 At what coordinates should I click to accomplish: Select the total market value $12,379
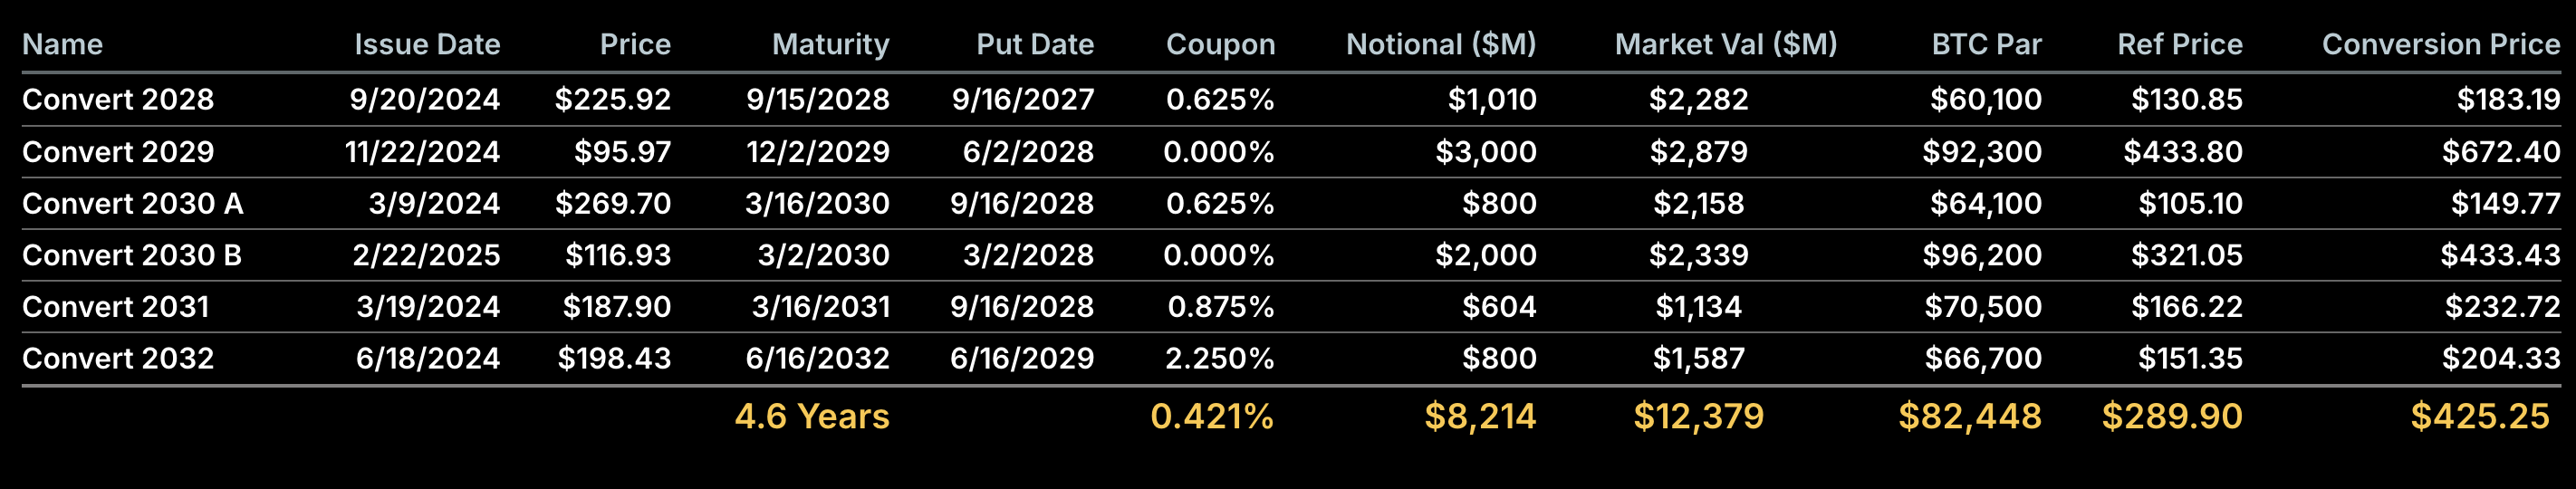(1698, 416)
